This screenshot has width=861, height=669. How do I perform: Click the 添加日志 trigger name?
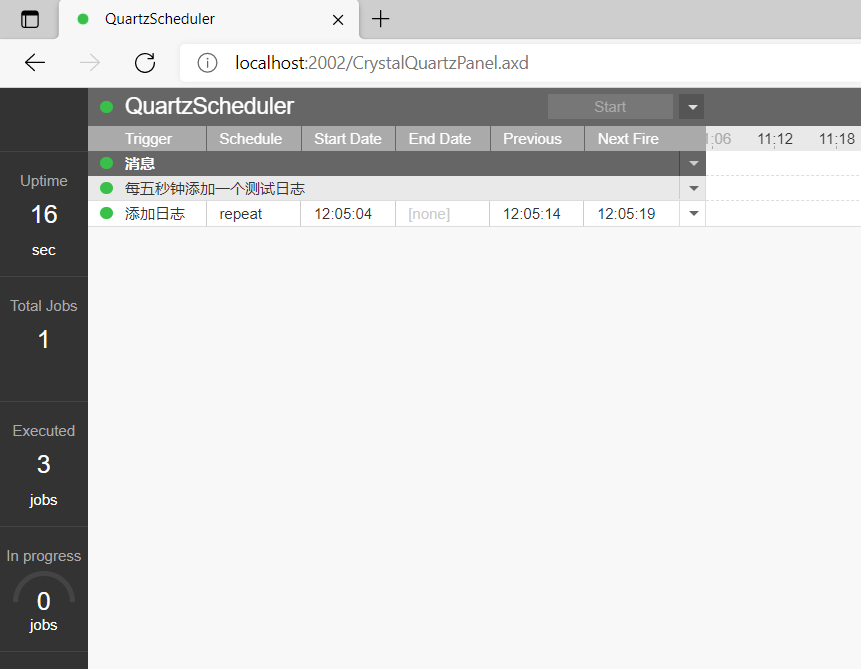pyautogui.click(x=155, y=214)
